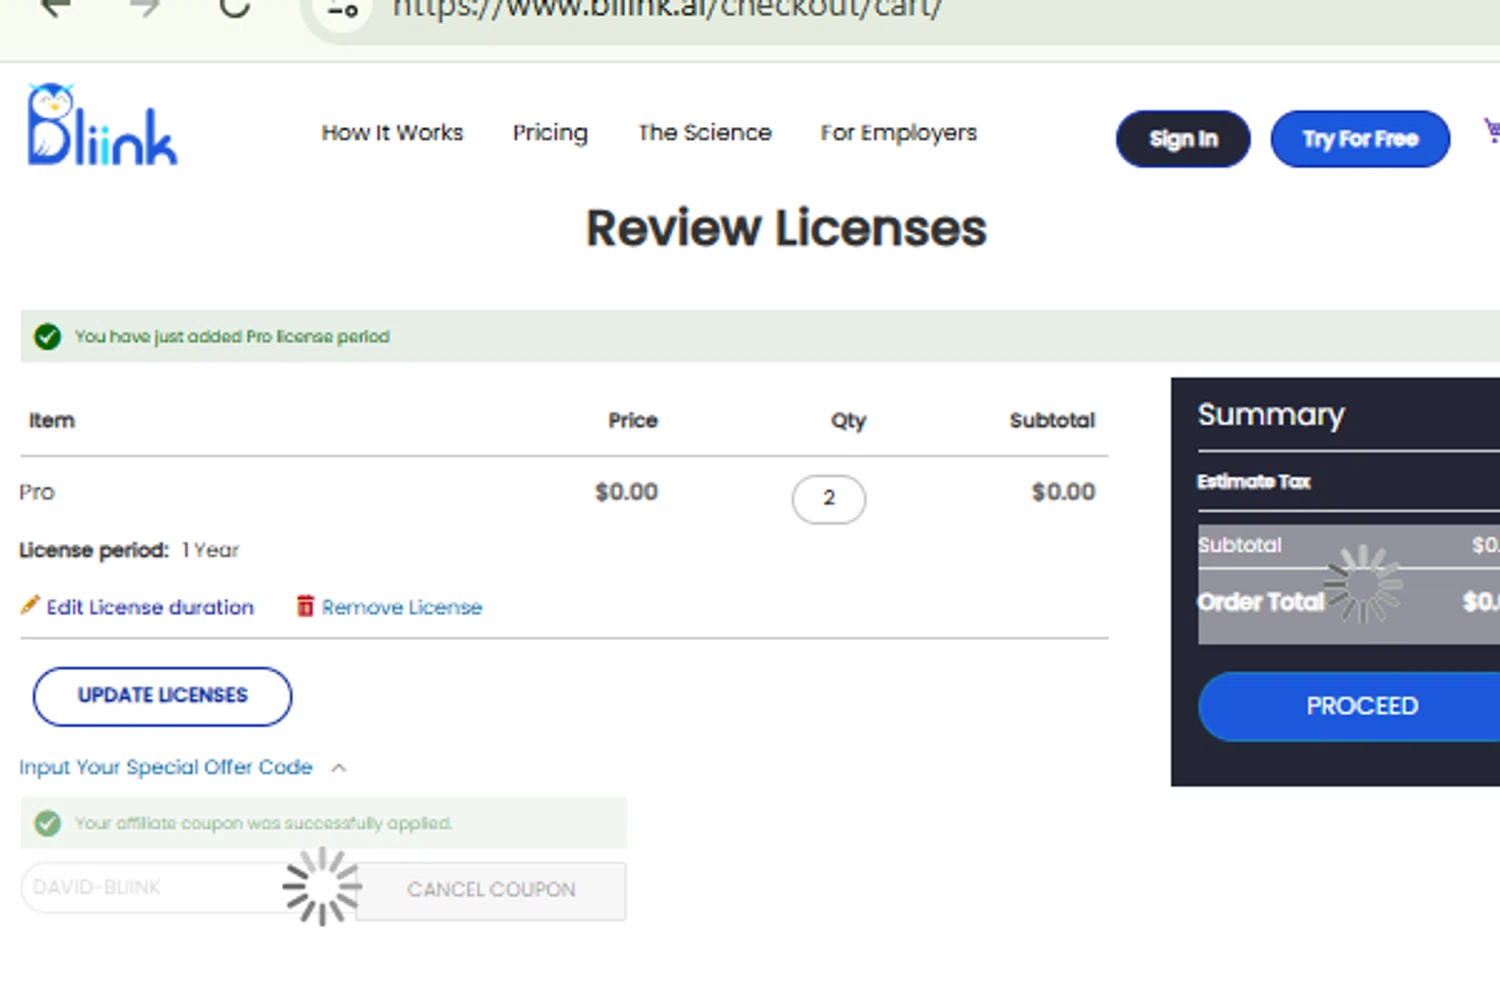Open the How It Works menu item
1500x998 pixels.
click(392, 133)
